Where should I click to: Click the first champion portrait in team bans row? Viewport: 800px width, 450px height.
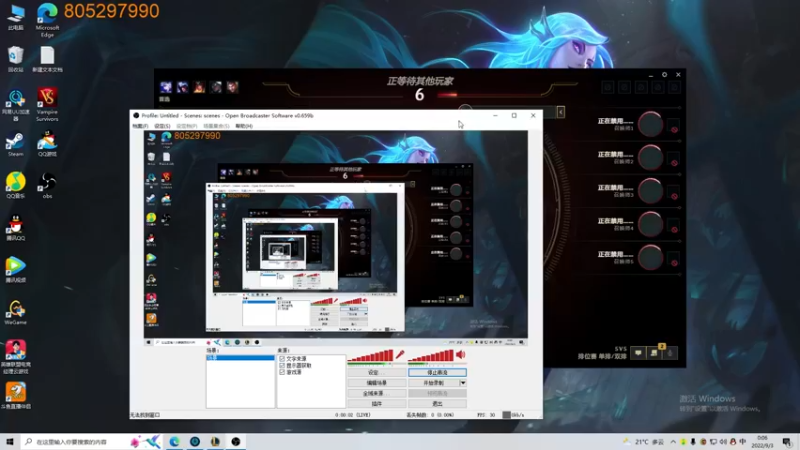click(166, 87)
